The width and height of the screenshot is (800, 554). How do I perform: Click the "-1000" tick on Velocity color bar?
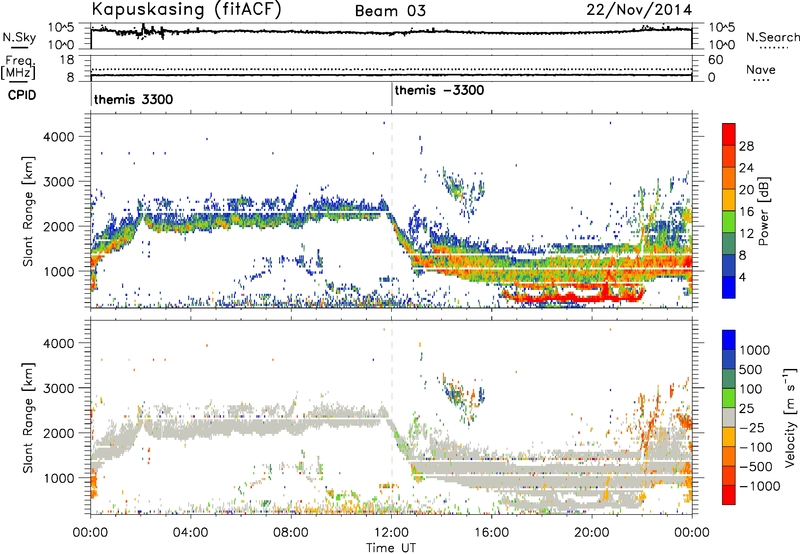(759, 486)
